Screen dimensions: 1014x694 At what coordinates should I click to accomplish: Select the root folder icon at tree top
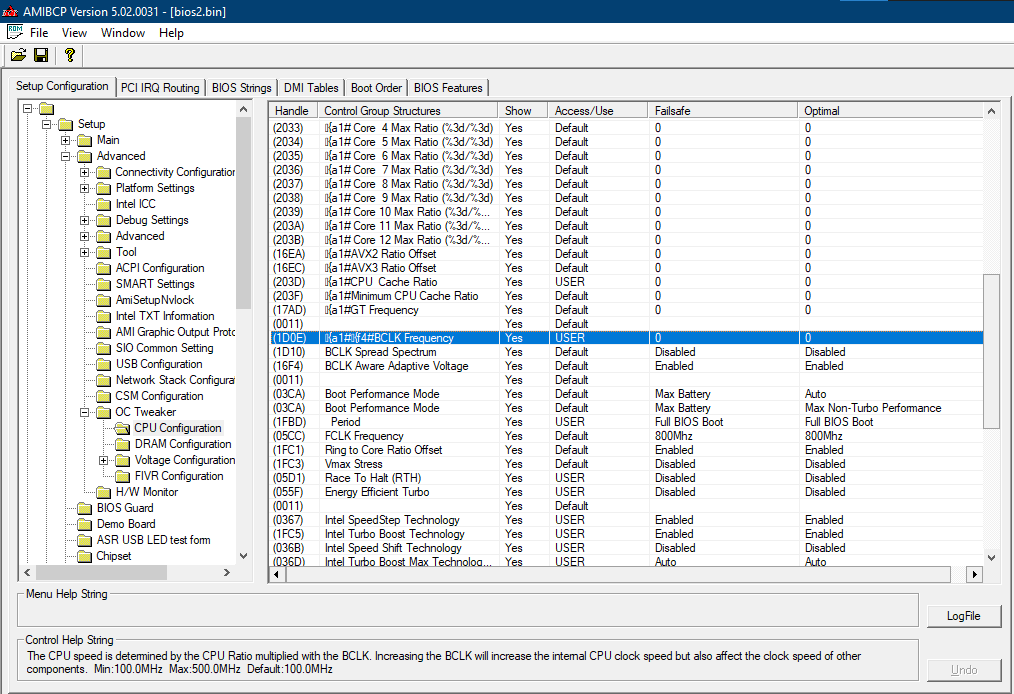(47, 108)
